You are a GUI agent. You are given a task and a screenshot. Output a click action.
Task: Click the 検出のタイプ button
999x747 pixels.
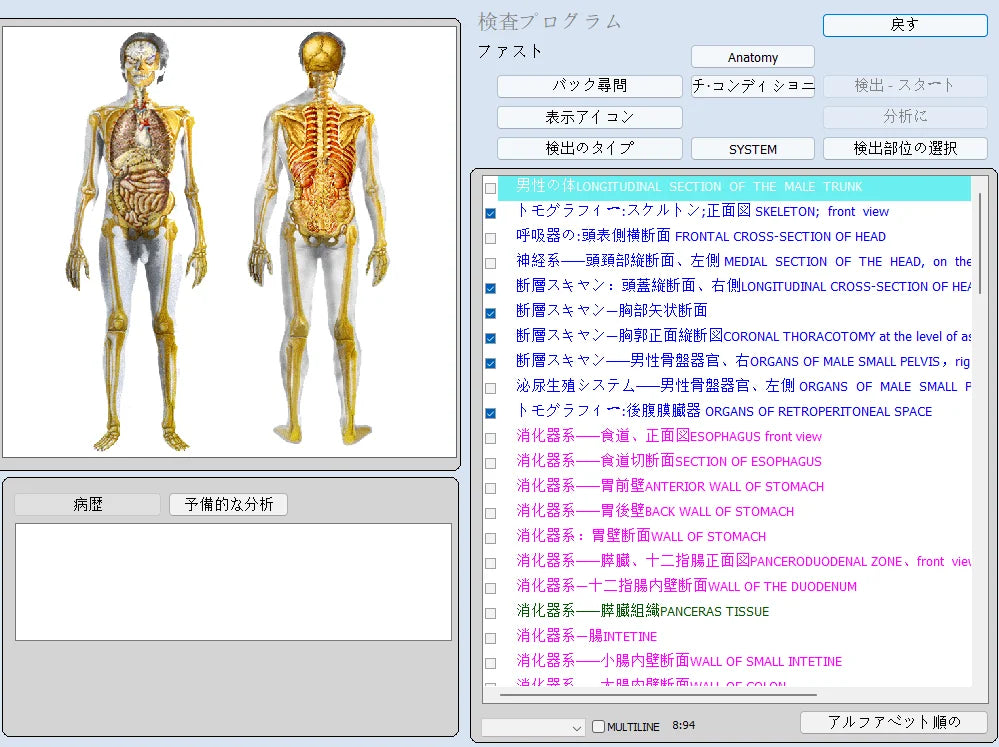point(589,148)
